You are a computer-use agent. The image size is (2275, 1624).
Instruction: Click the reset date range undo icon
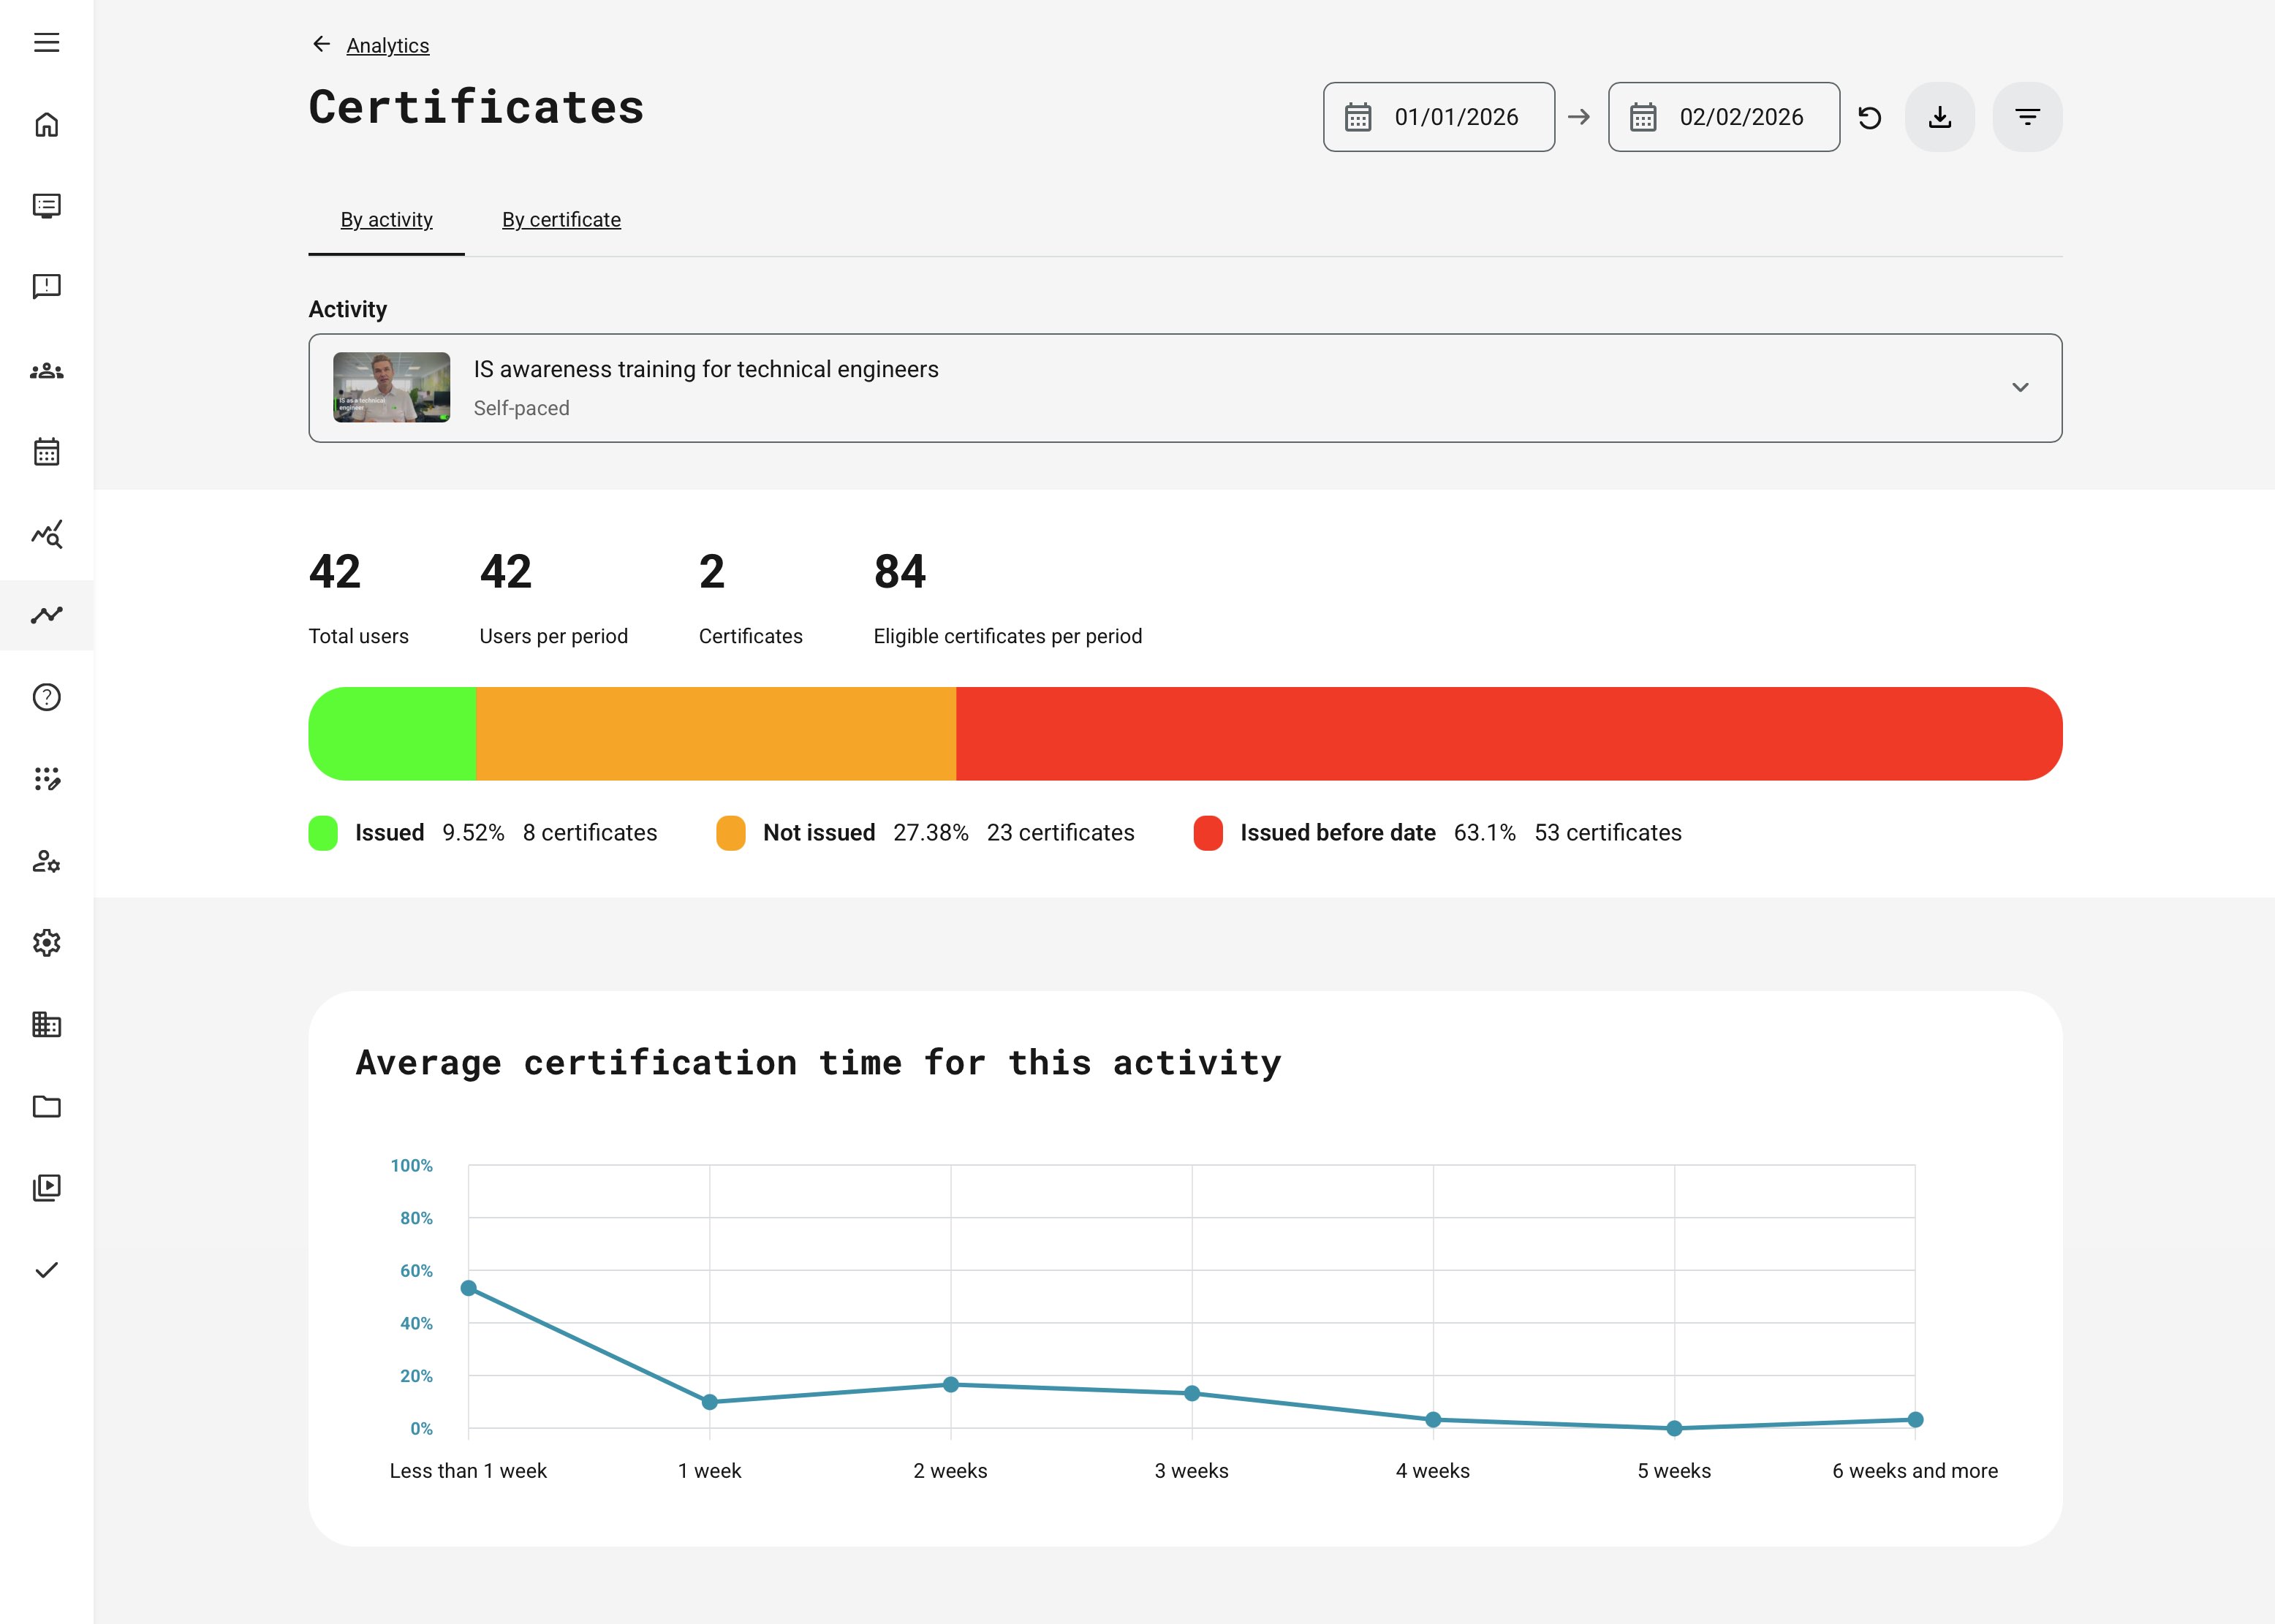[1871, 116]
